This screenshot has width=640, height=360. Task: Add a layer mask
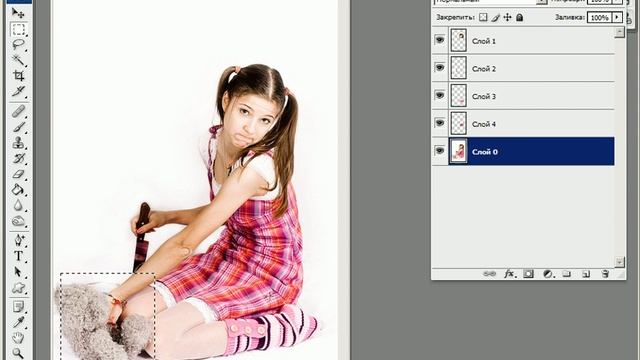529,273
